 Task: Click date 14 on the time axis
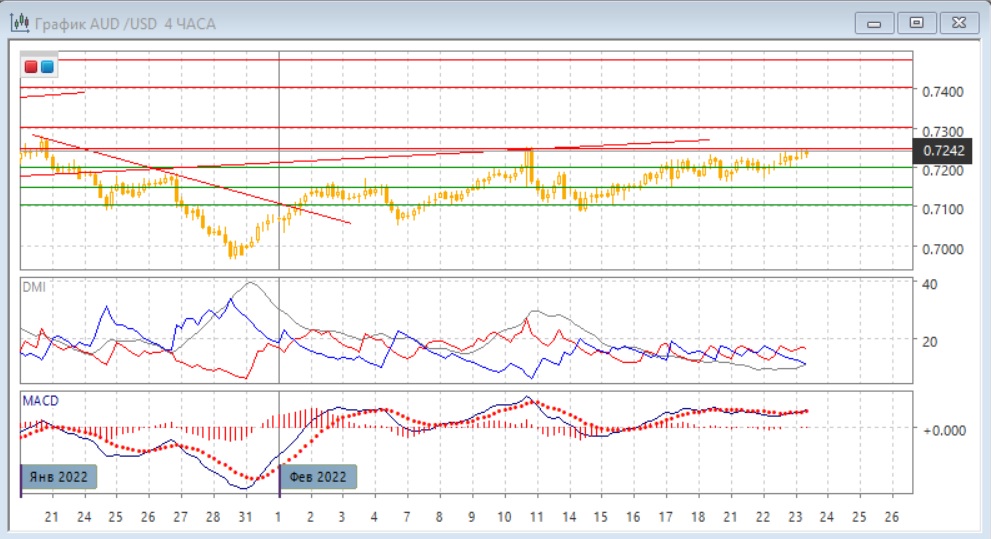tap(567, 517)
